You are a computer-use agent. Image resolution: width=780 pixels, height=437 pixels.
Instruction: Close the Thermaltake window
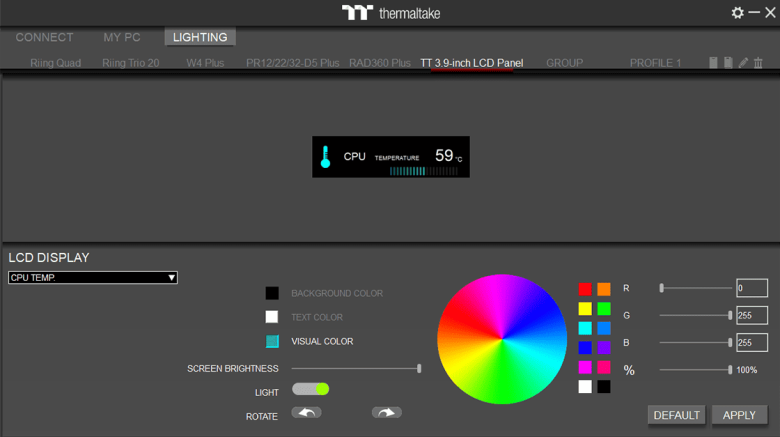tap(770, 12)
